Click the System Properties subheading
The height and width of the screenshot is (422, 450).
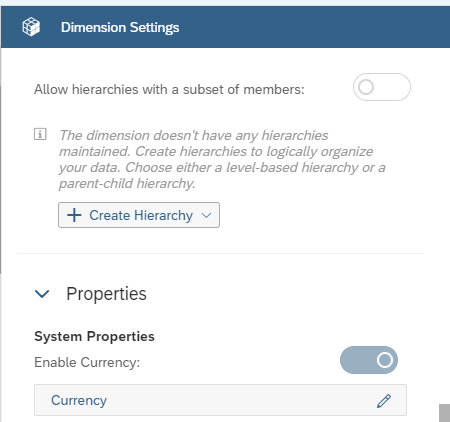tap(94, 336)
